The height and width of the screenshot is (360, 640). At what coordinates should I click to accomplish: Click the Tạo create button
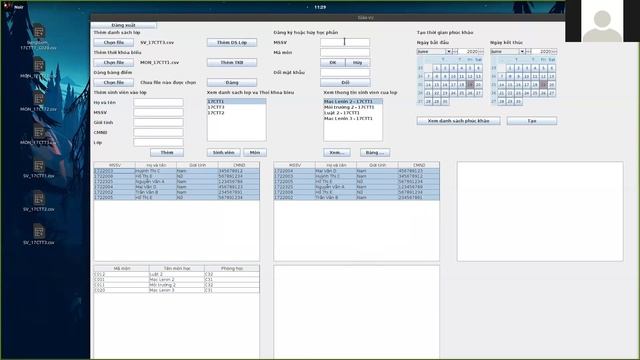[532, 121]
